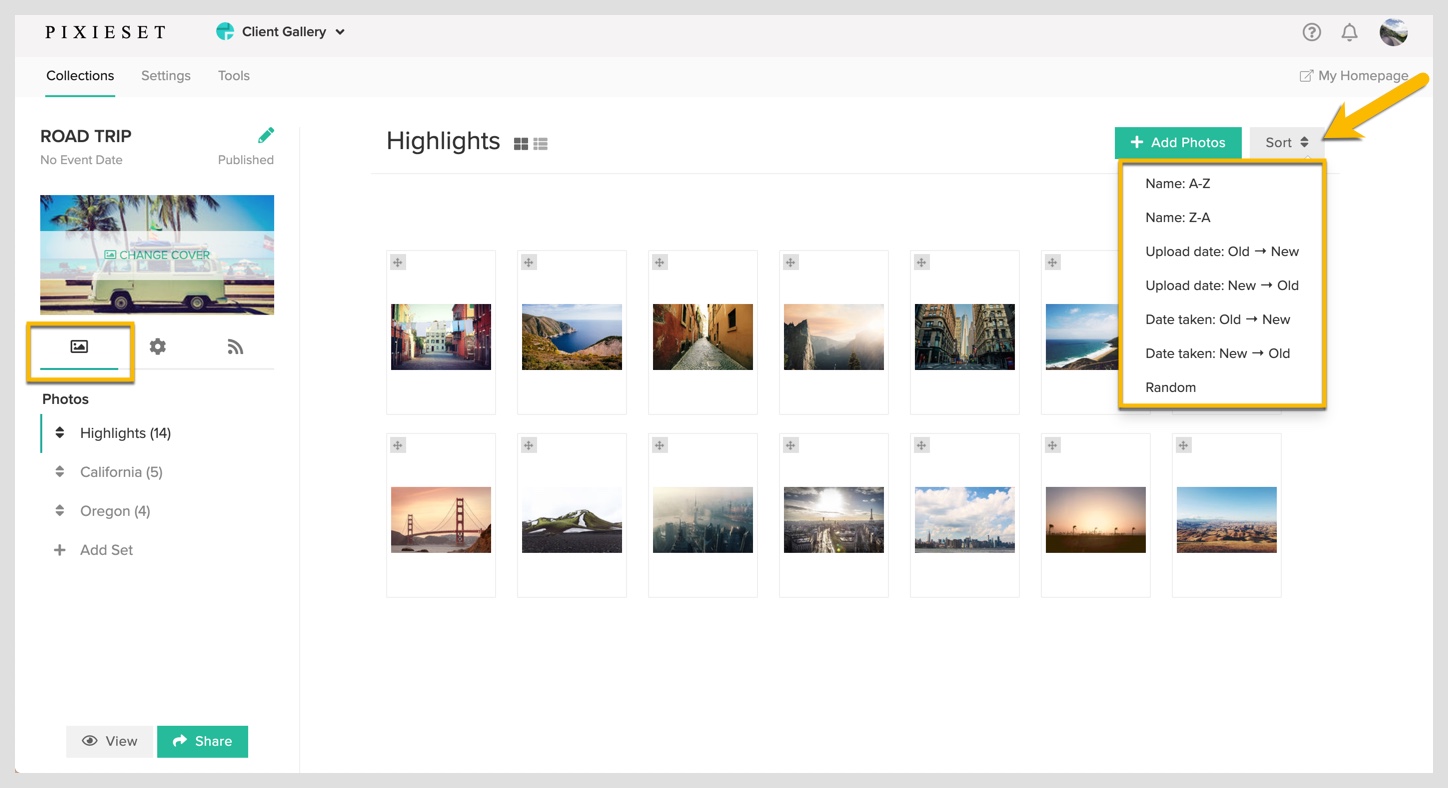
Task: Toggle the Sort dropdown button
Action: [x=1287, y=142]
